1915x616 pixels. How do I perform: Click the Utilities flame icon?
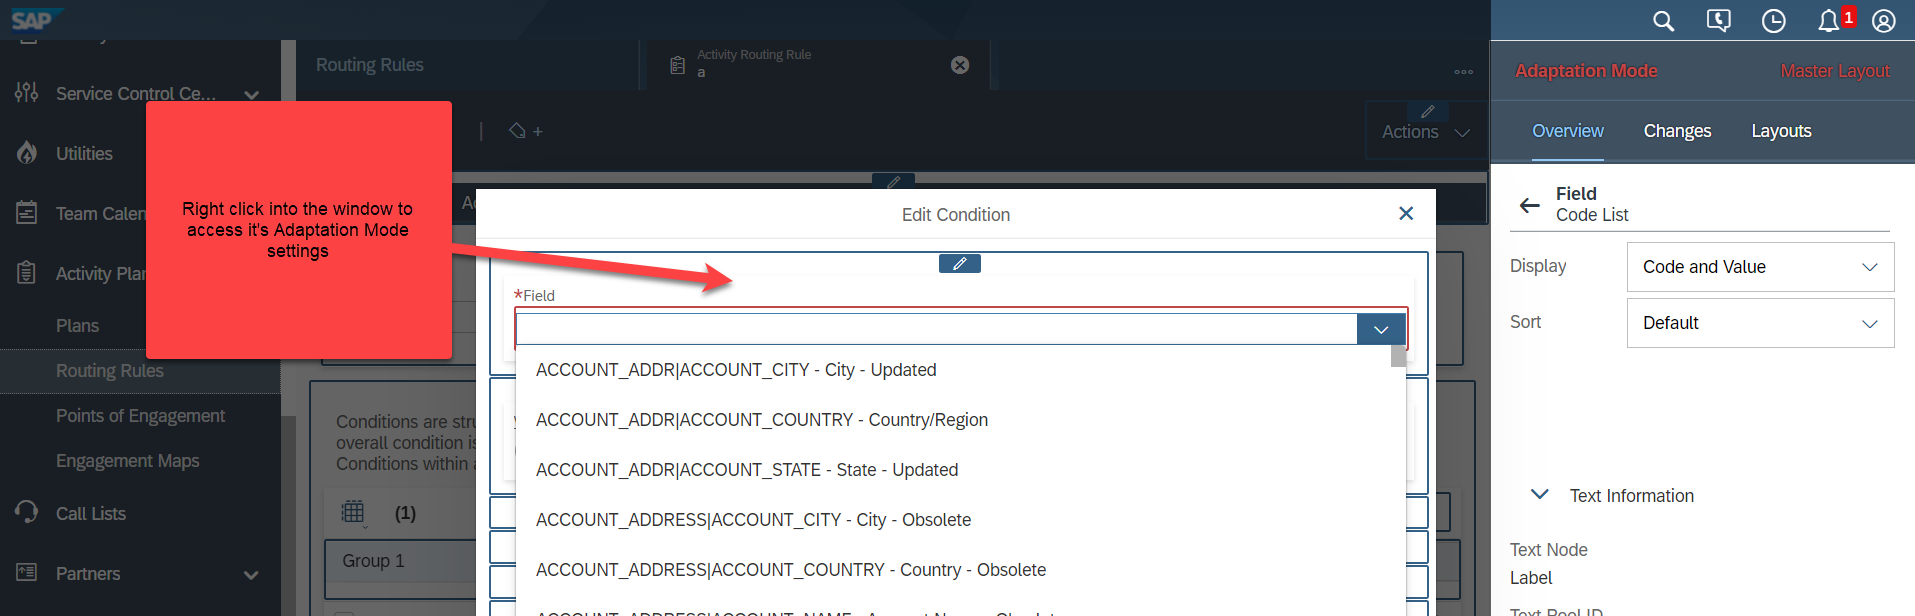27,153
